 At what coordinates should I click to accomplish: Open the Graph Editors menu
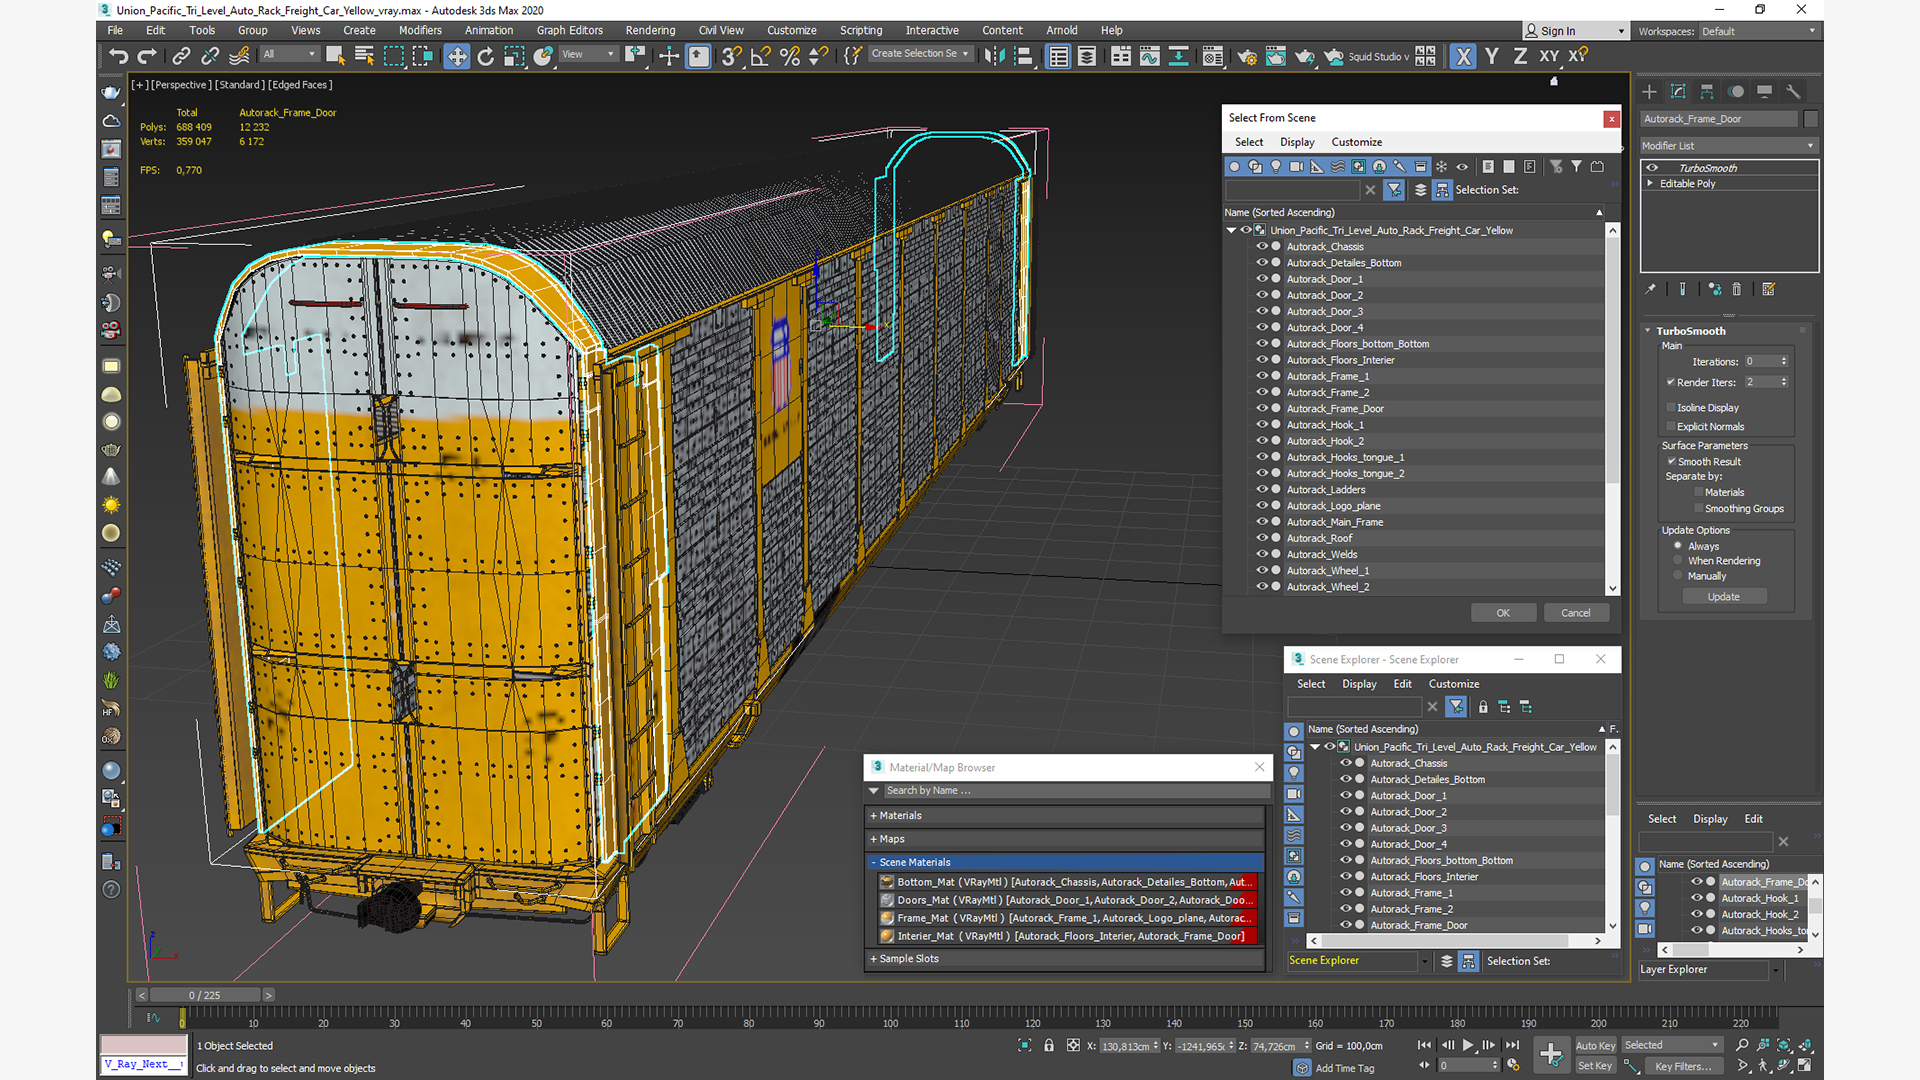point(569,31)
